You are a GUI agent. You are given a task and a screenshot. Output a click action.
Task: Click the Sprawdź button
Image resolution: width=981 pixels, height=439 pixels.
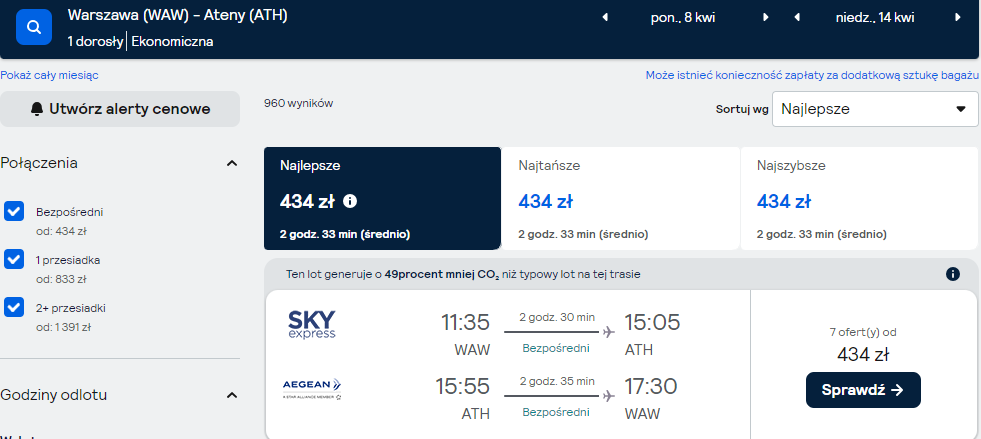coord(863,390)
